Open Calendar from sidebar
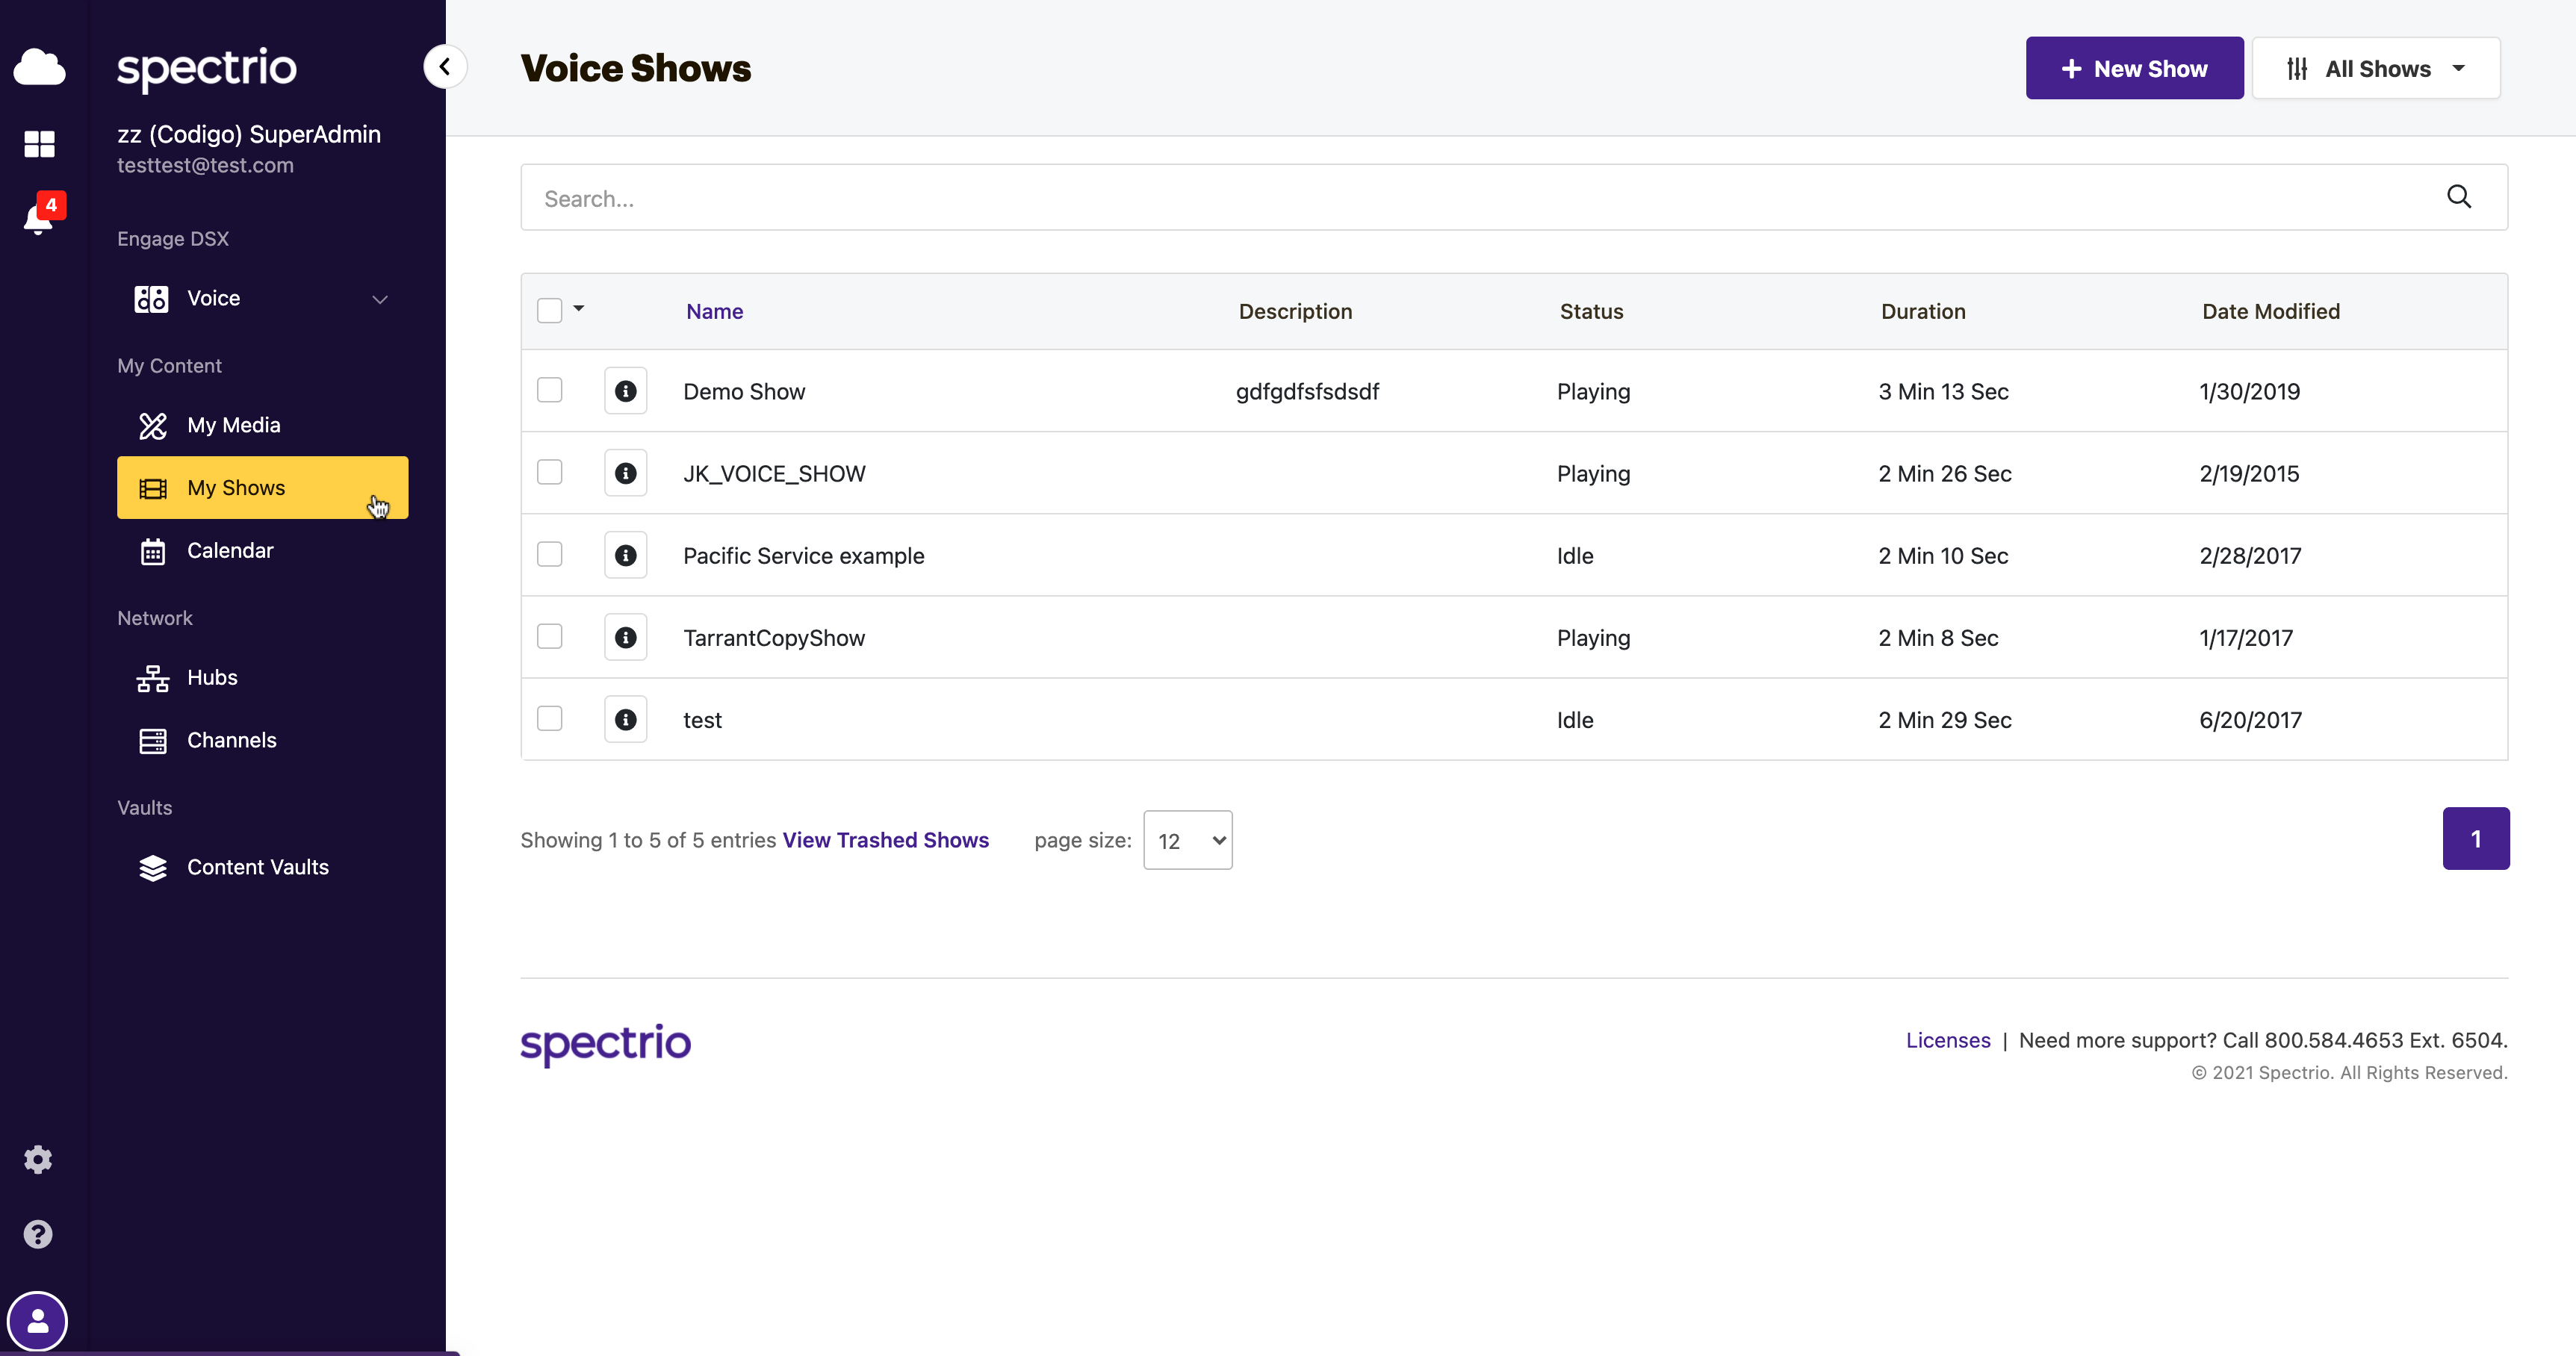Screen dimensions: 2576x1356 pos(262,551)
